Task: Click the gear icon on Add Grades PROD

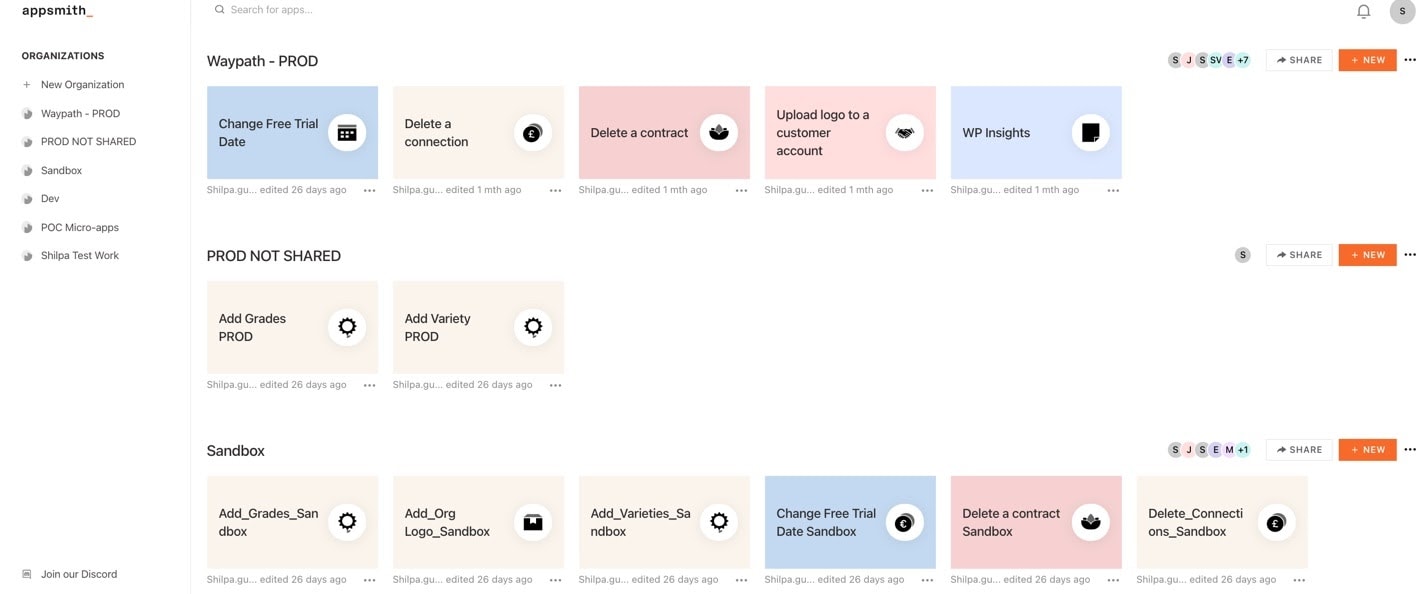Action: pos(347,327)
